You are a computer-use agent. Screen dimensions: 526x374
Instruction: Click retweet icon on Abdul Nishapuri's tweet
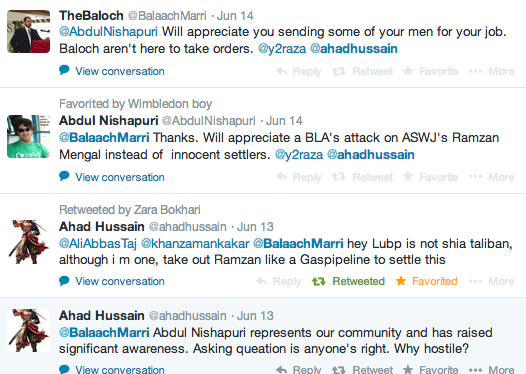(x=338, y=177)
